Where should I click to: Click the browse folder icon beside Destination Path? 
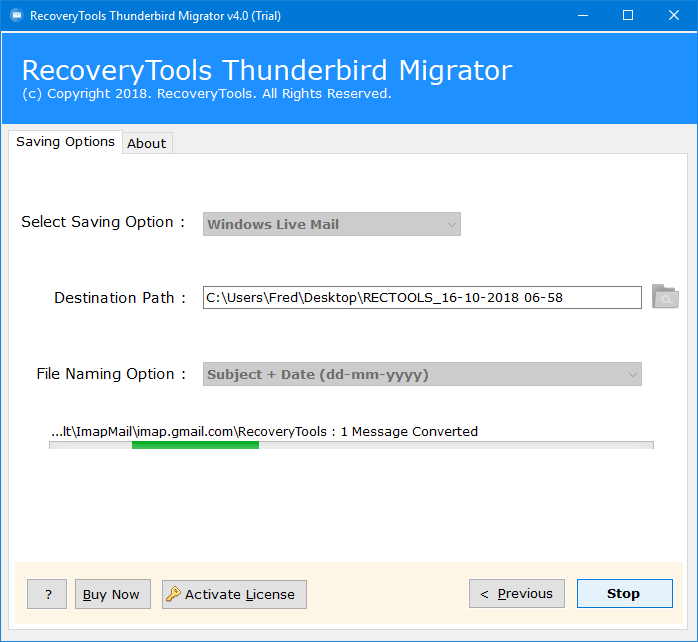665,297
